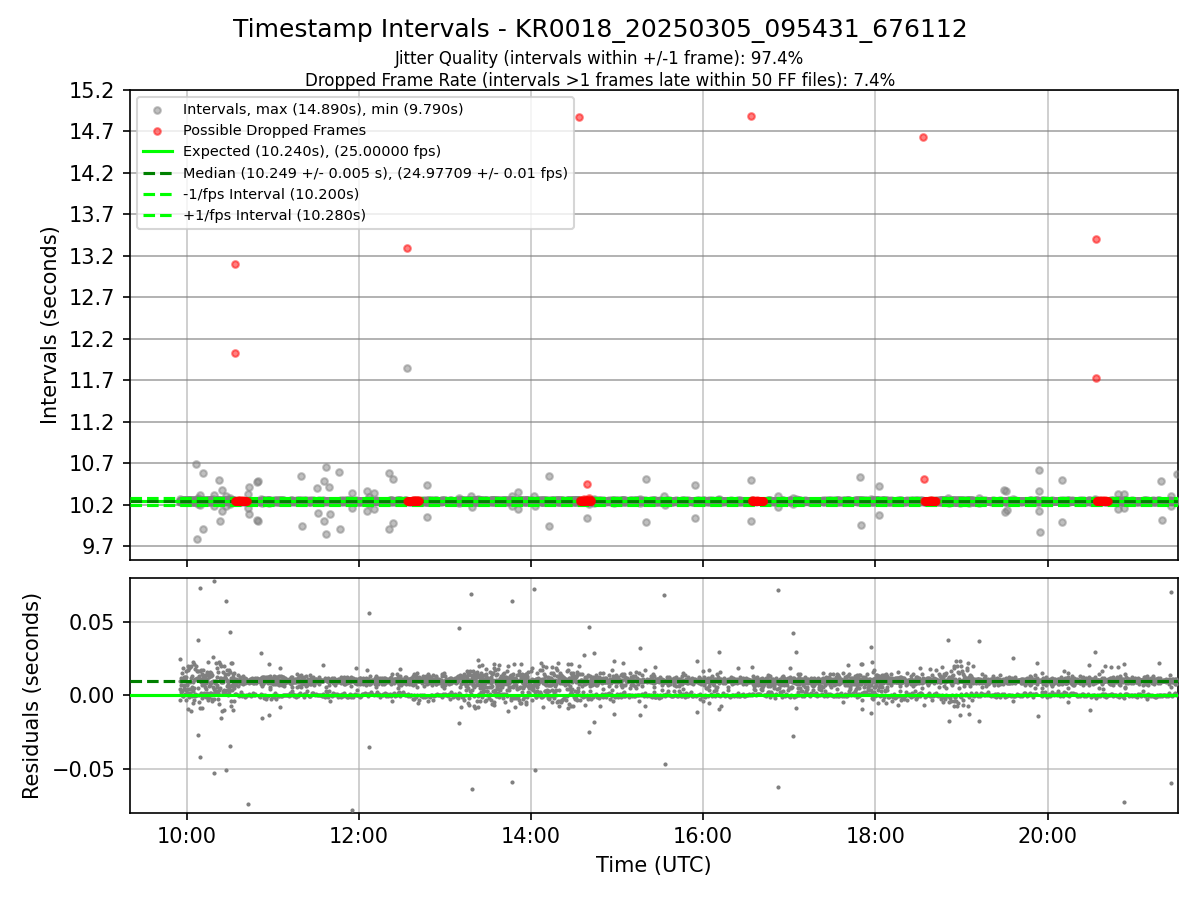Select the "Jitter Quality ... 97.4%" subtitle line
The image size is (1200, 900).
599,58
